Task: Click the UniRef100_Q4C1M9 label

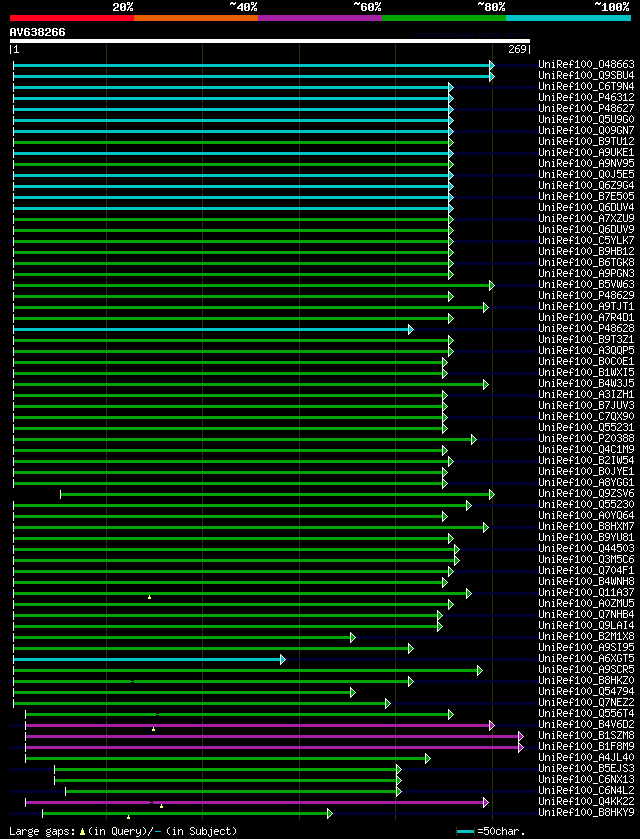Action: [586, 449]
